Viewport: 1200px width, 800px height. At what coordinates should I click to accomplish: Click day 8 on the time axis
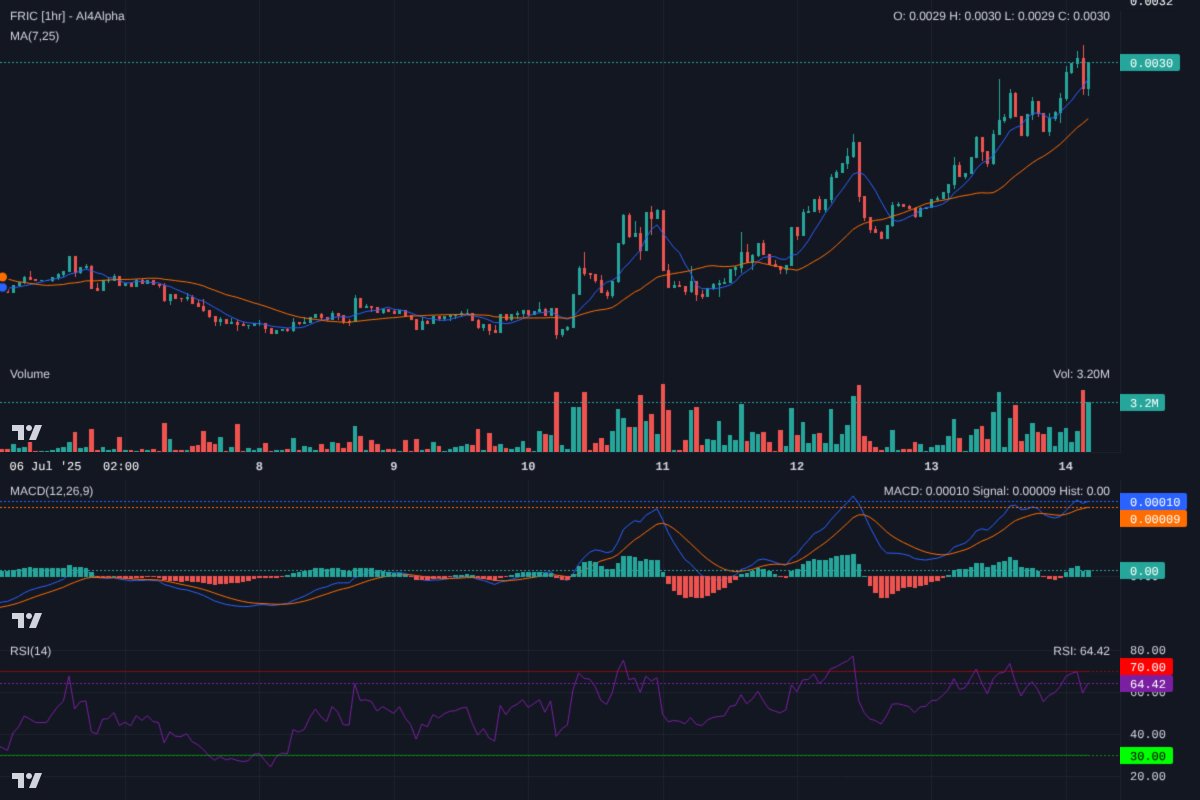tap(259, 466)
